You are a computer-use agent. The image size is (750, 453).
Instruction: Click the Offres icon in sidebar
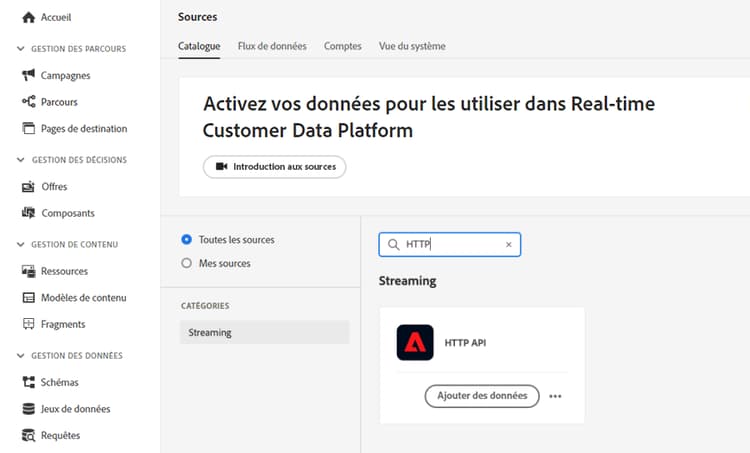[x=29, y=187]
